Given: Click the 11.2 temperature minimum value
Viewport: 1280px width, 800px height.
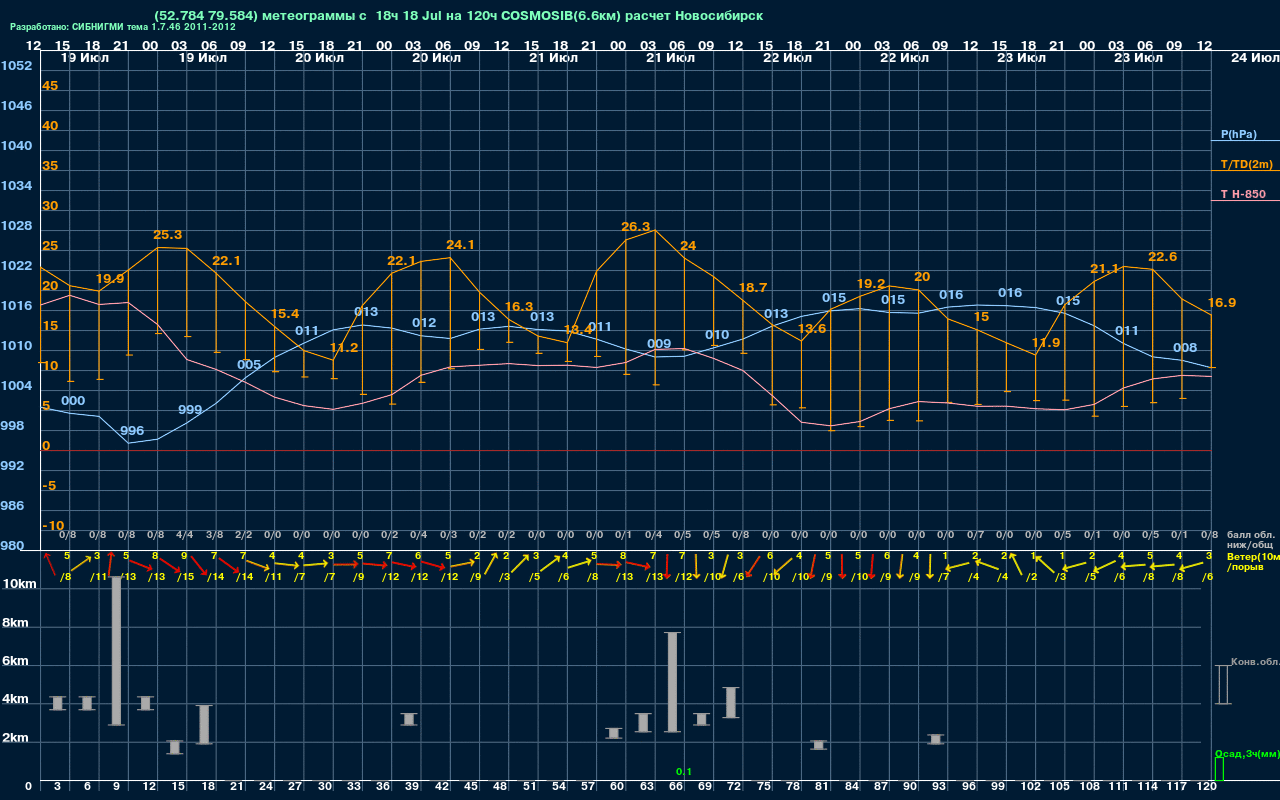Looking at the screenshot, I should [343, 348].
